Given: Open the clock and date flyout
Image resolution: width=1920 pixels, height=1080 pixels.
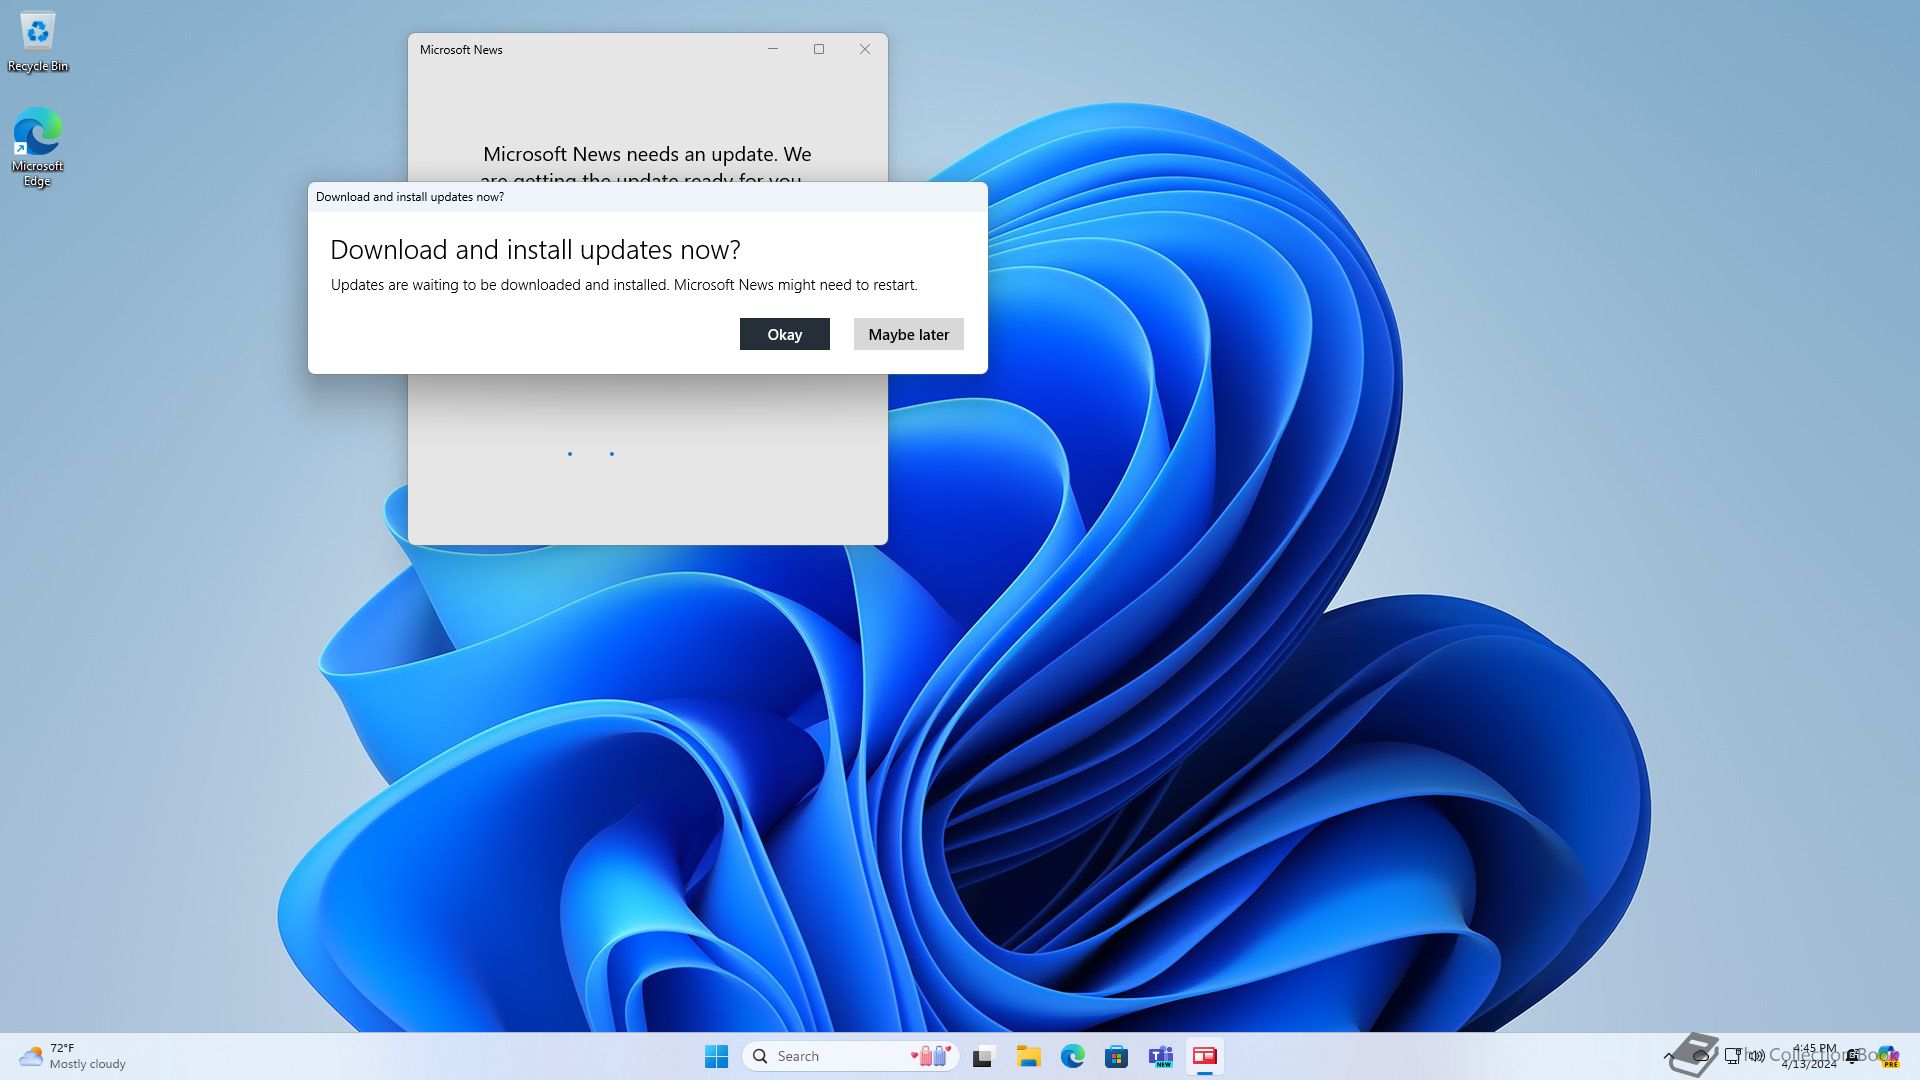Looking at the screenshot, I should click(1809, 1056).
